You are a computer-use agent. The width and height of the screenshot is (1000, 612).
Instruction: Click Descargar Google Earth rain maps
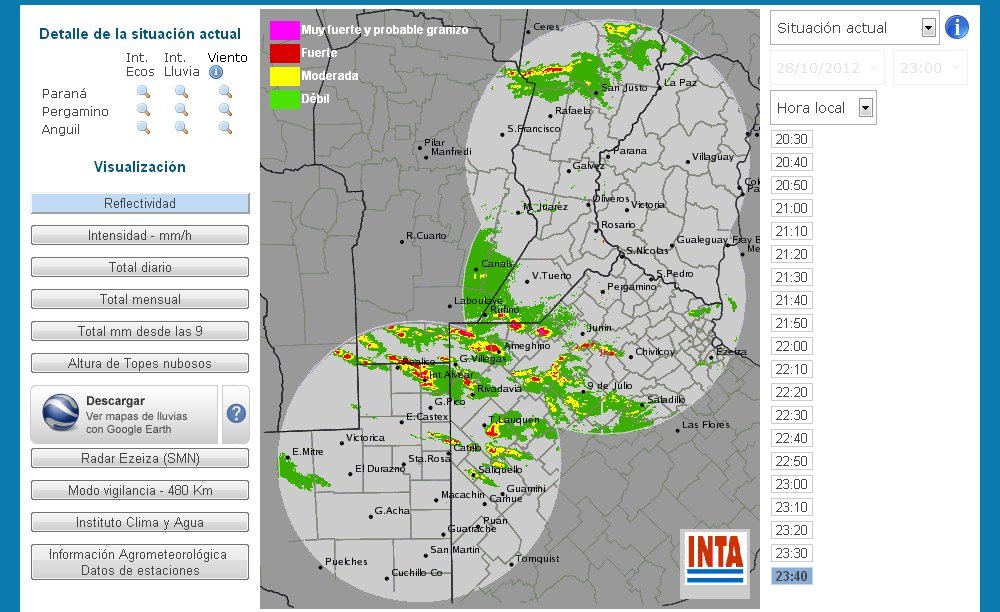point(124,414)
